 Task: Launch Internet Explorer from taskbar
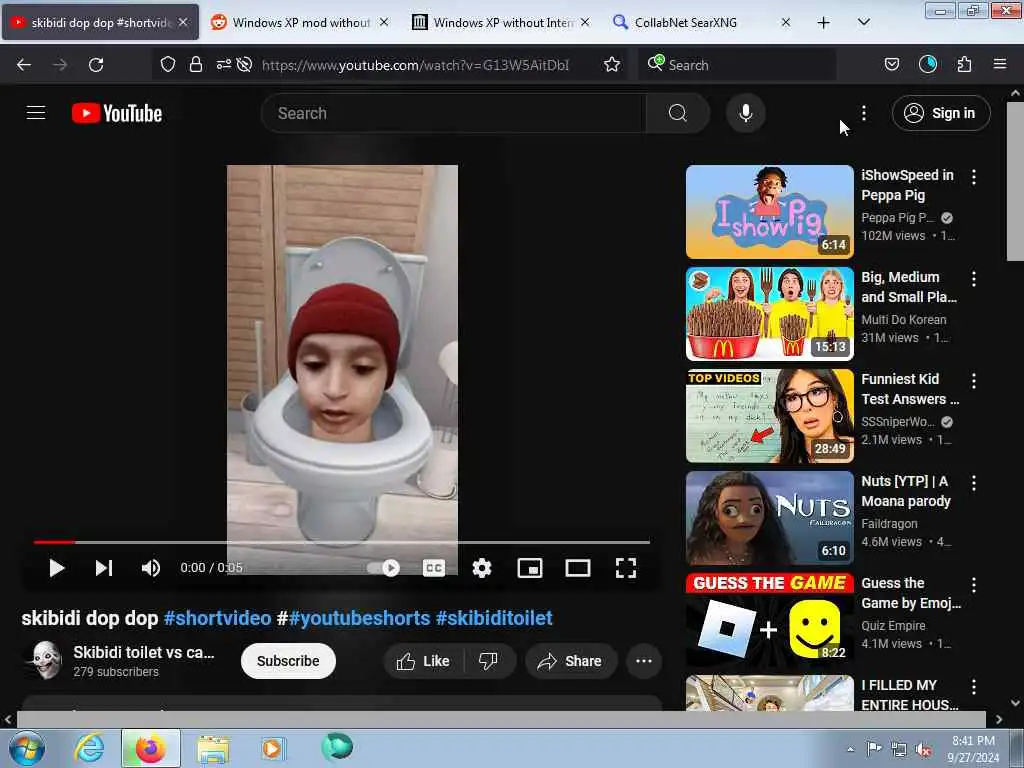click(x=89, y=748)
